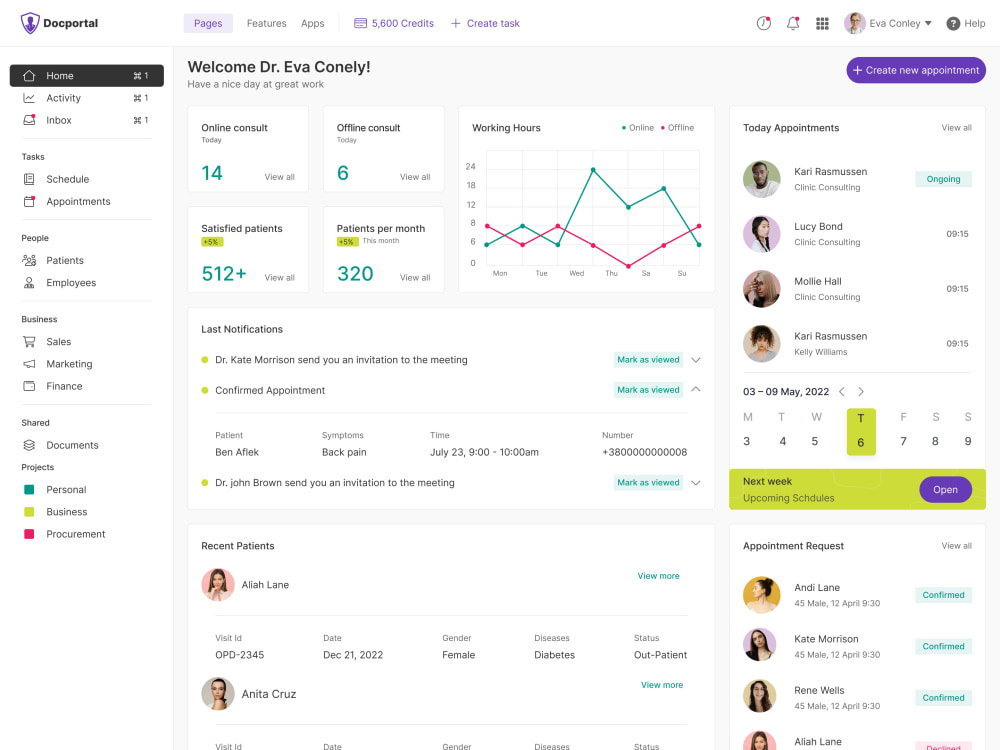Click Open button for next week schedules

tap(945, 490)
